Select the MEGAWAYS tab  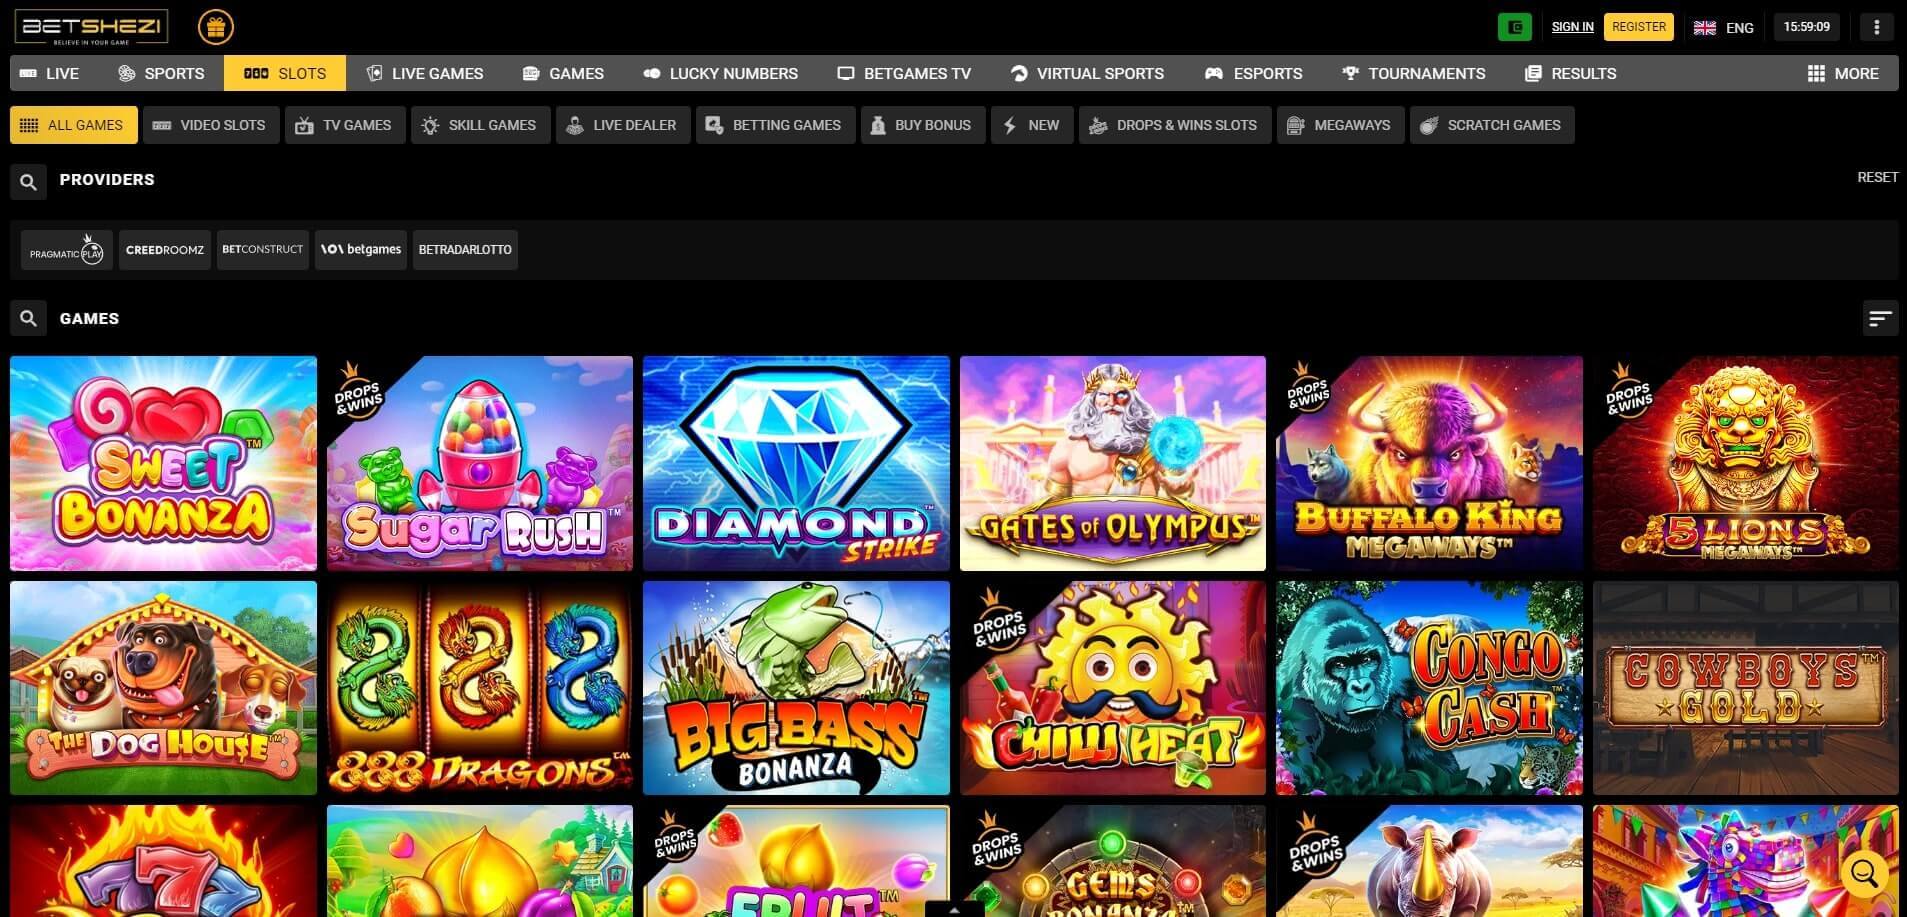pyautogui.click(x=1339, y=125)
